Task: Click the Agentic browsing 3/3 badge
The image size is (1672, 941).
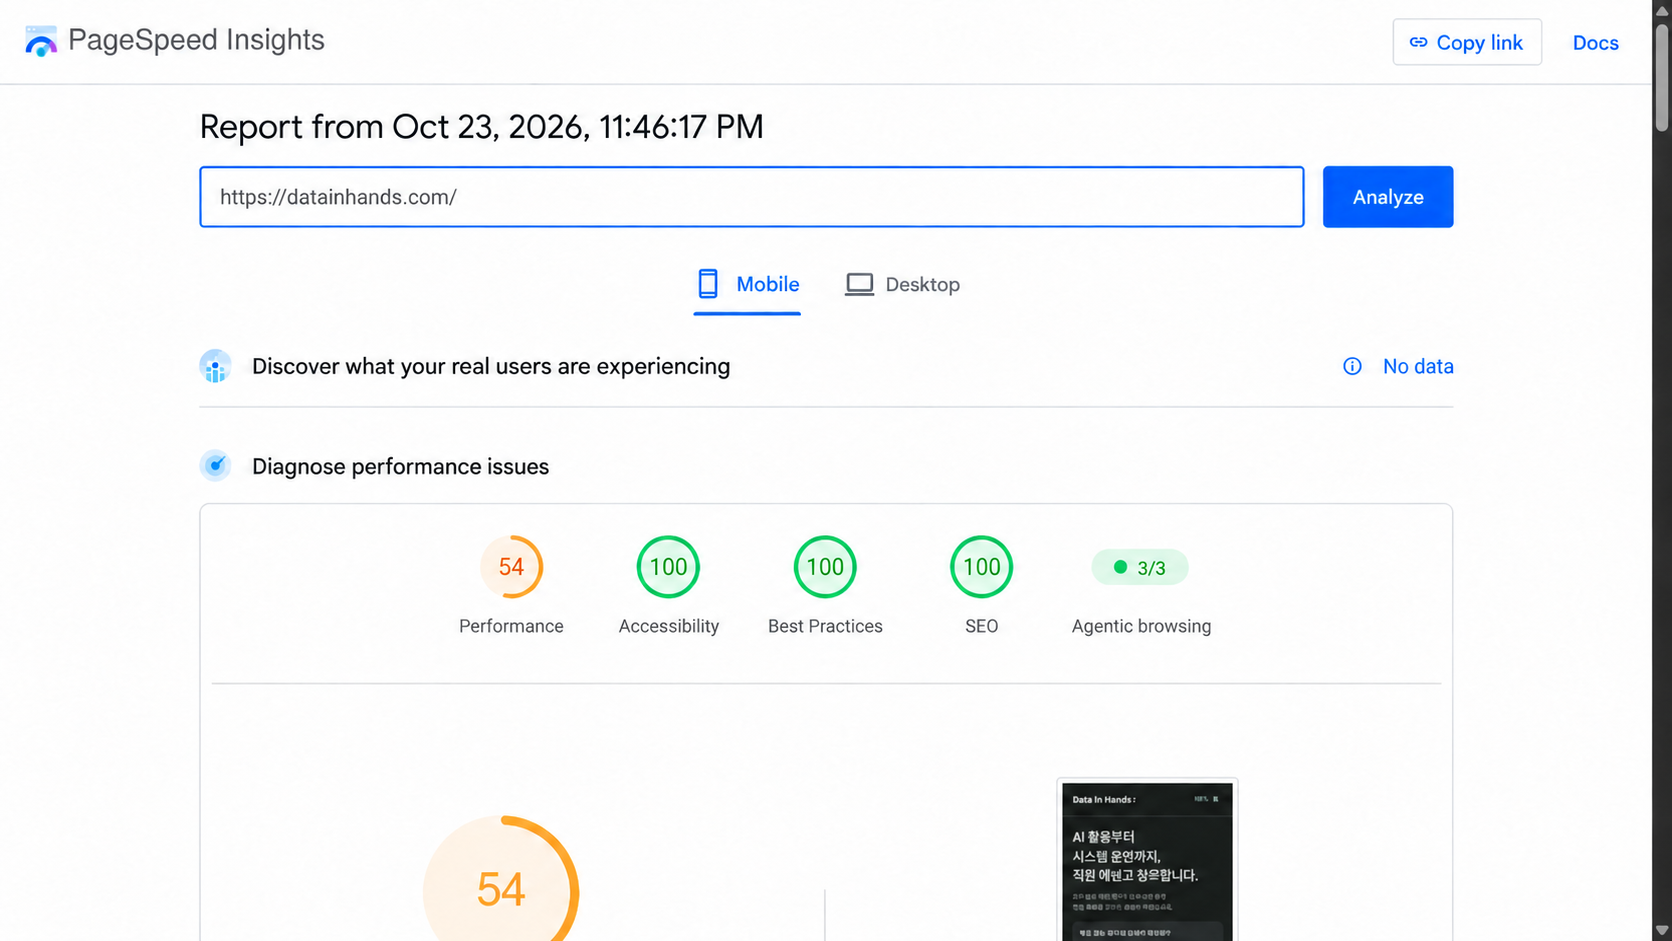Action: click(1140, 567)
